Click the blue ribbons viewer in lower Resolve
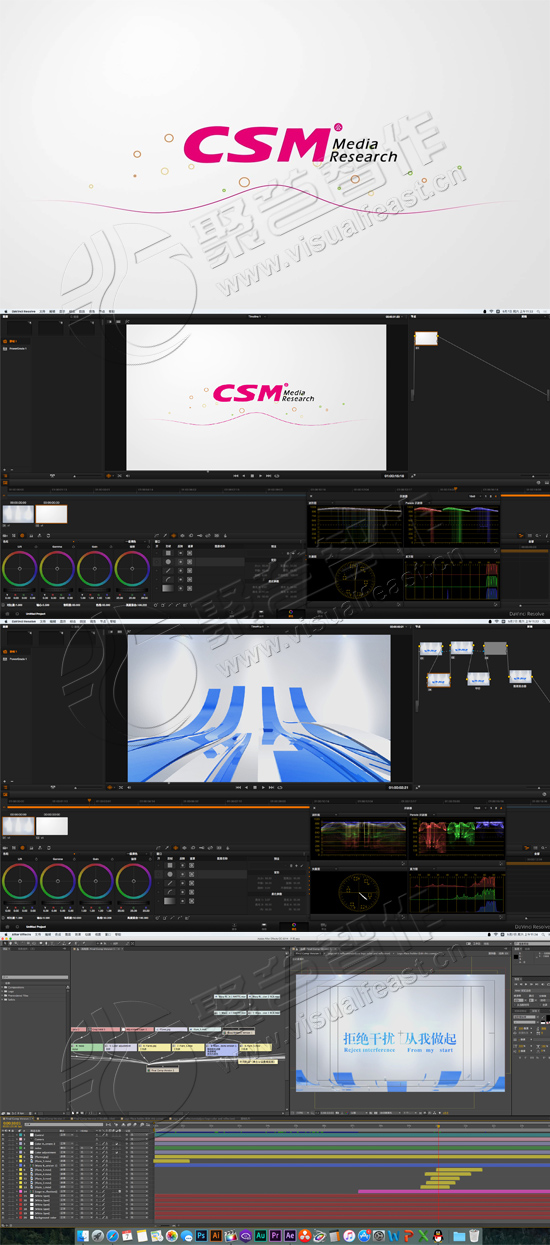 coord(258,708)
